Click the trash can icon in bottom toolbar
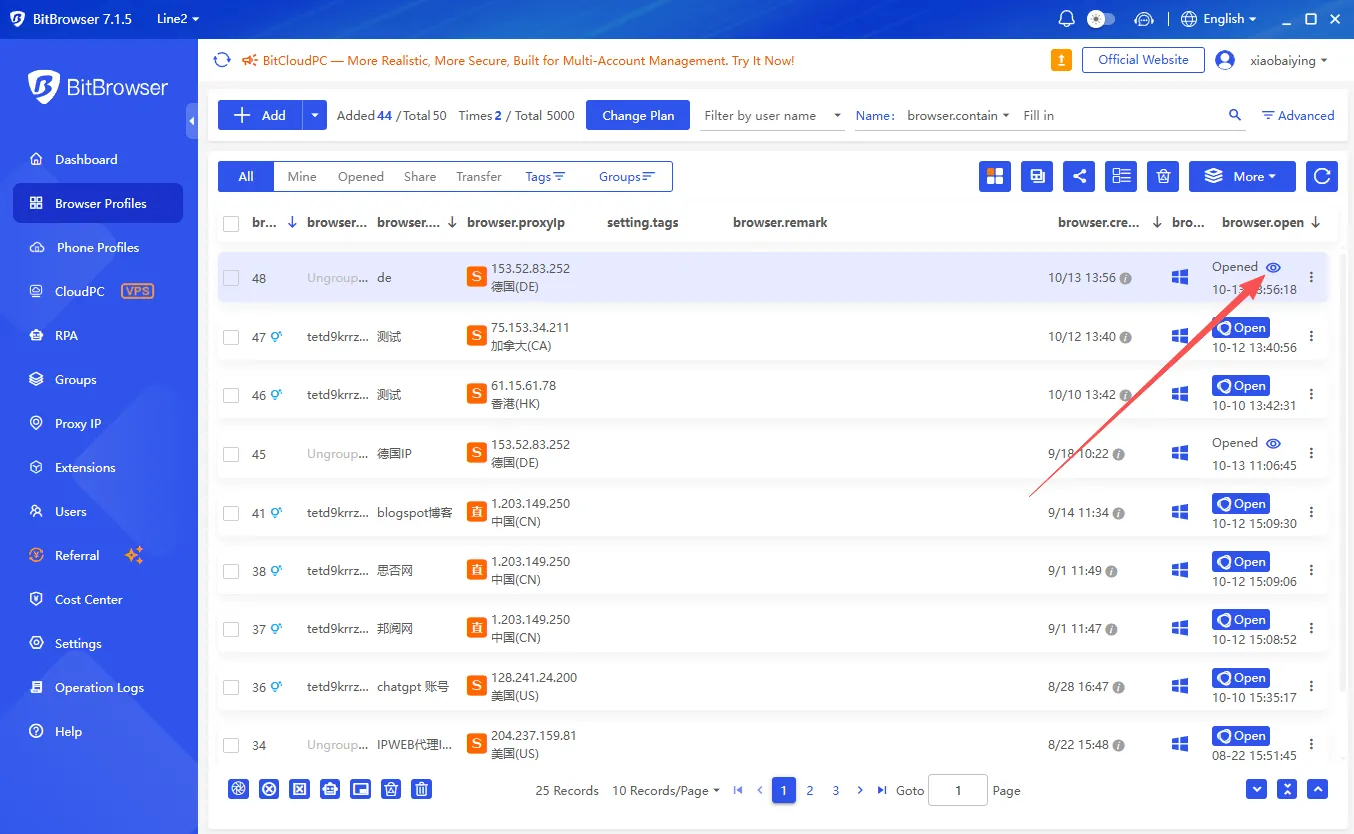The image size is (1354, 834). (x=422, y=789)
